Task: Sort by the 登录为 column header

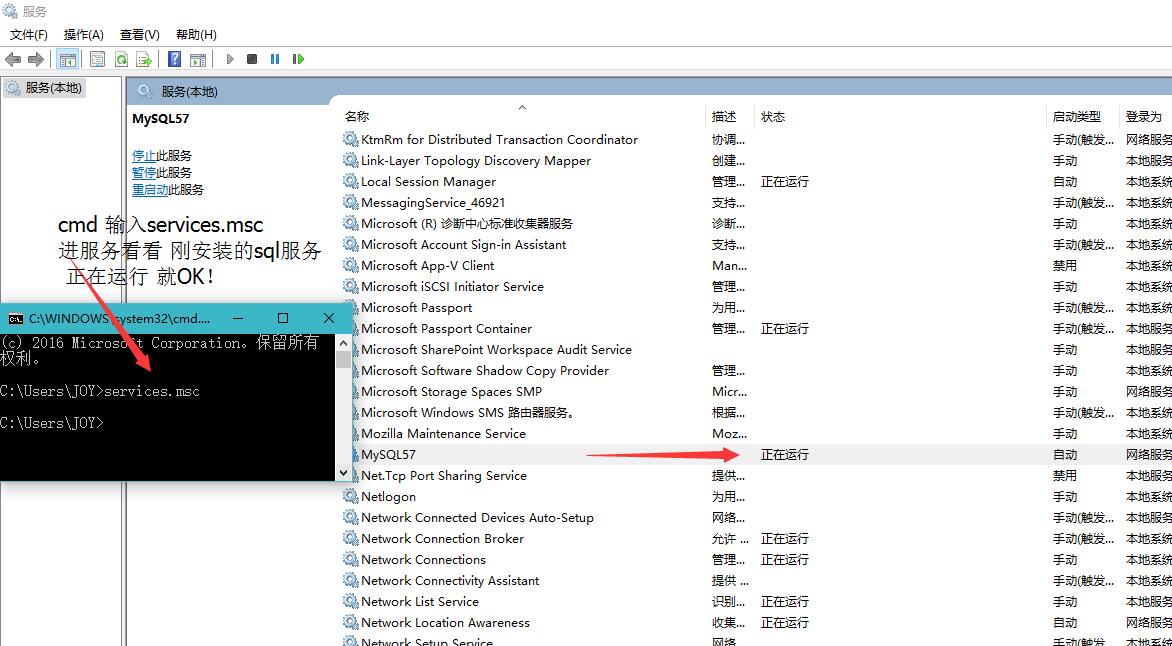Action: click(x=1144, y=117)
